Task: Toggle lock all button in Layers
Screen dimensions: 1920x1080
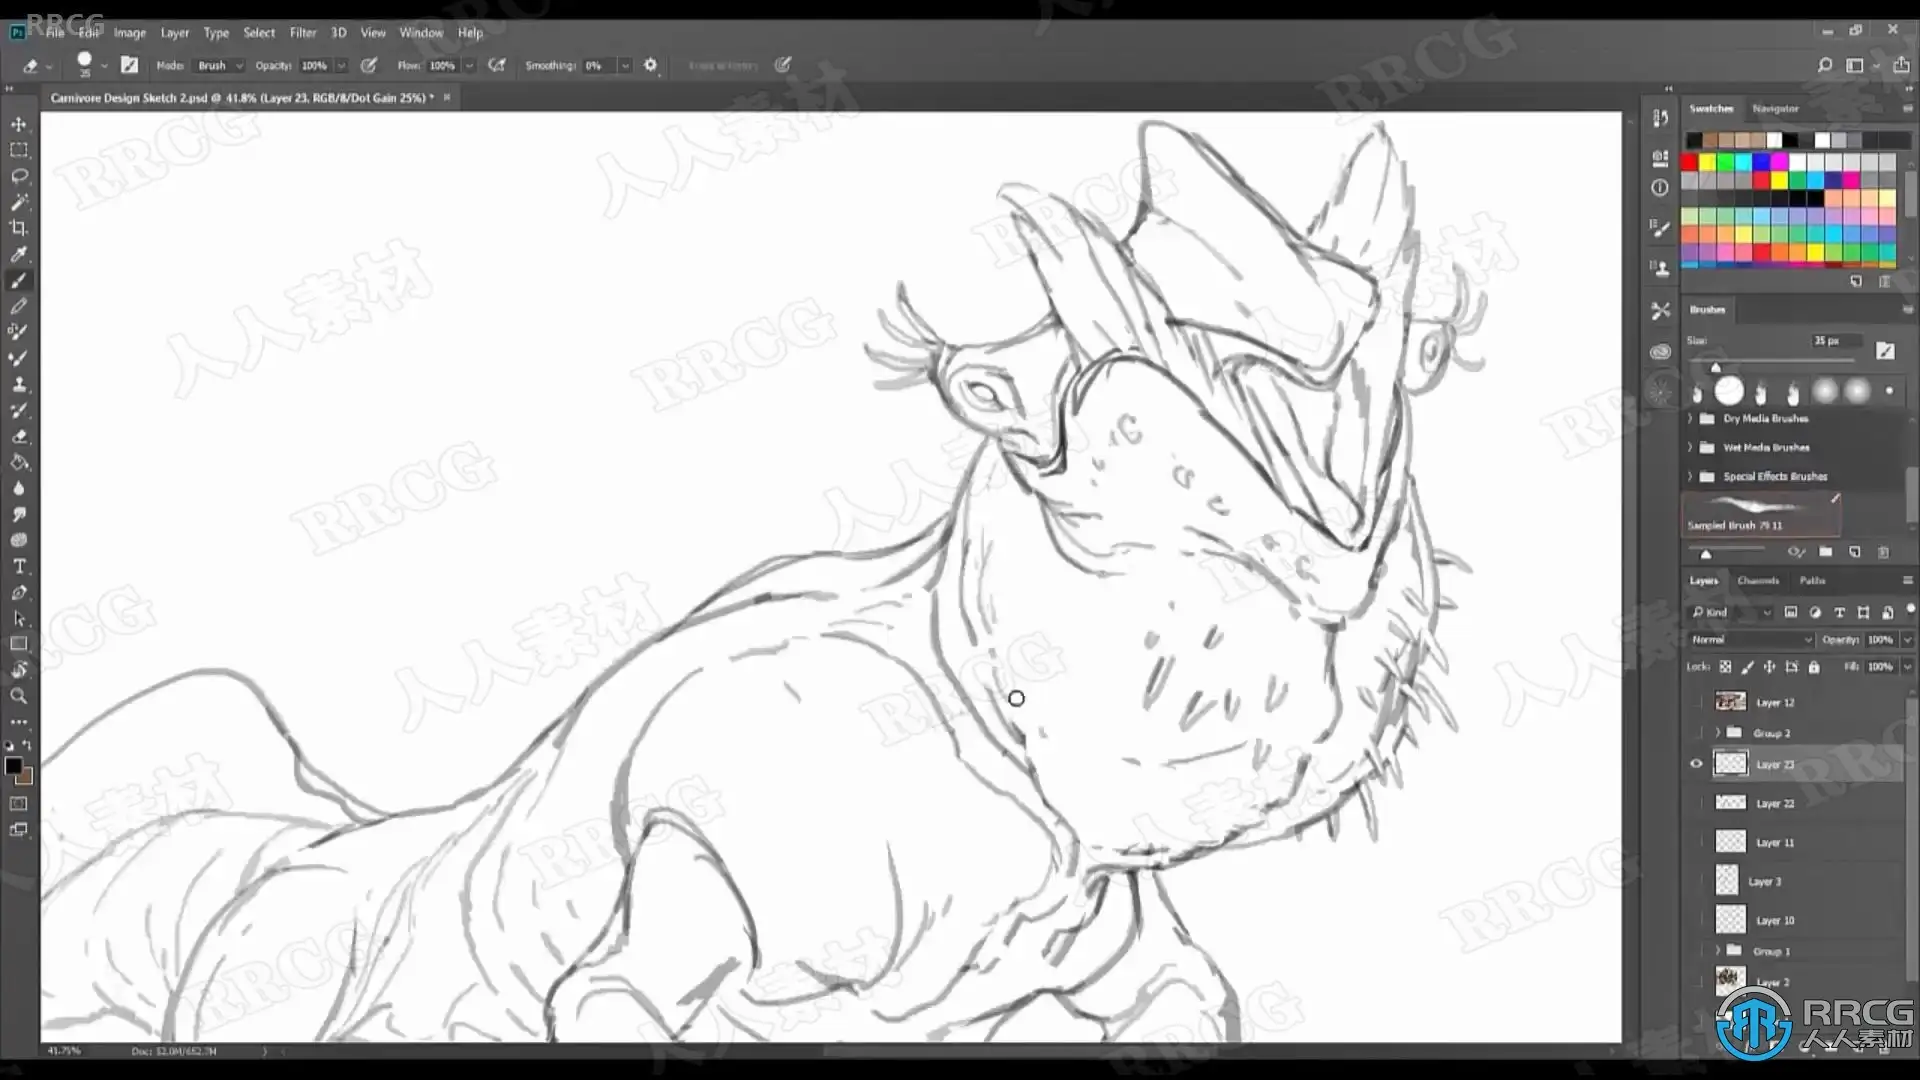Action: [1814, 667]
